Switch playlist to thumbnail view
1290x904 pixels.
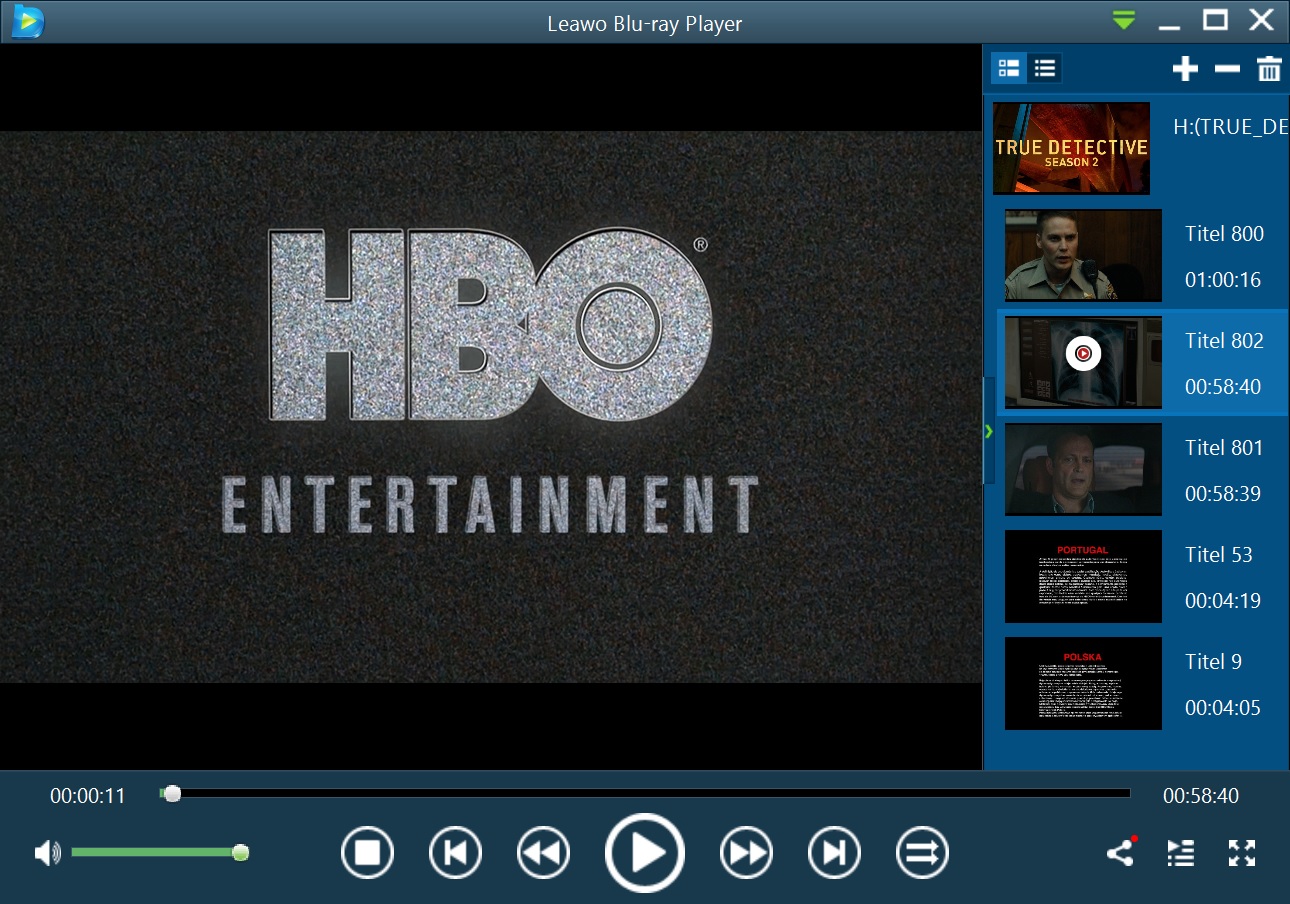point(1009,68)
